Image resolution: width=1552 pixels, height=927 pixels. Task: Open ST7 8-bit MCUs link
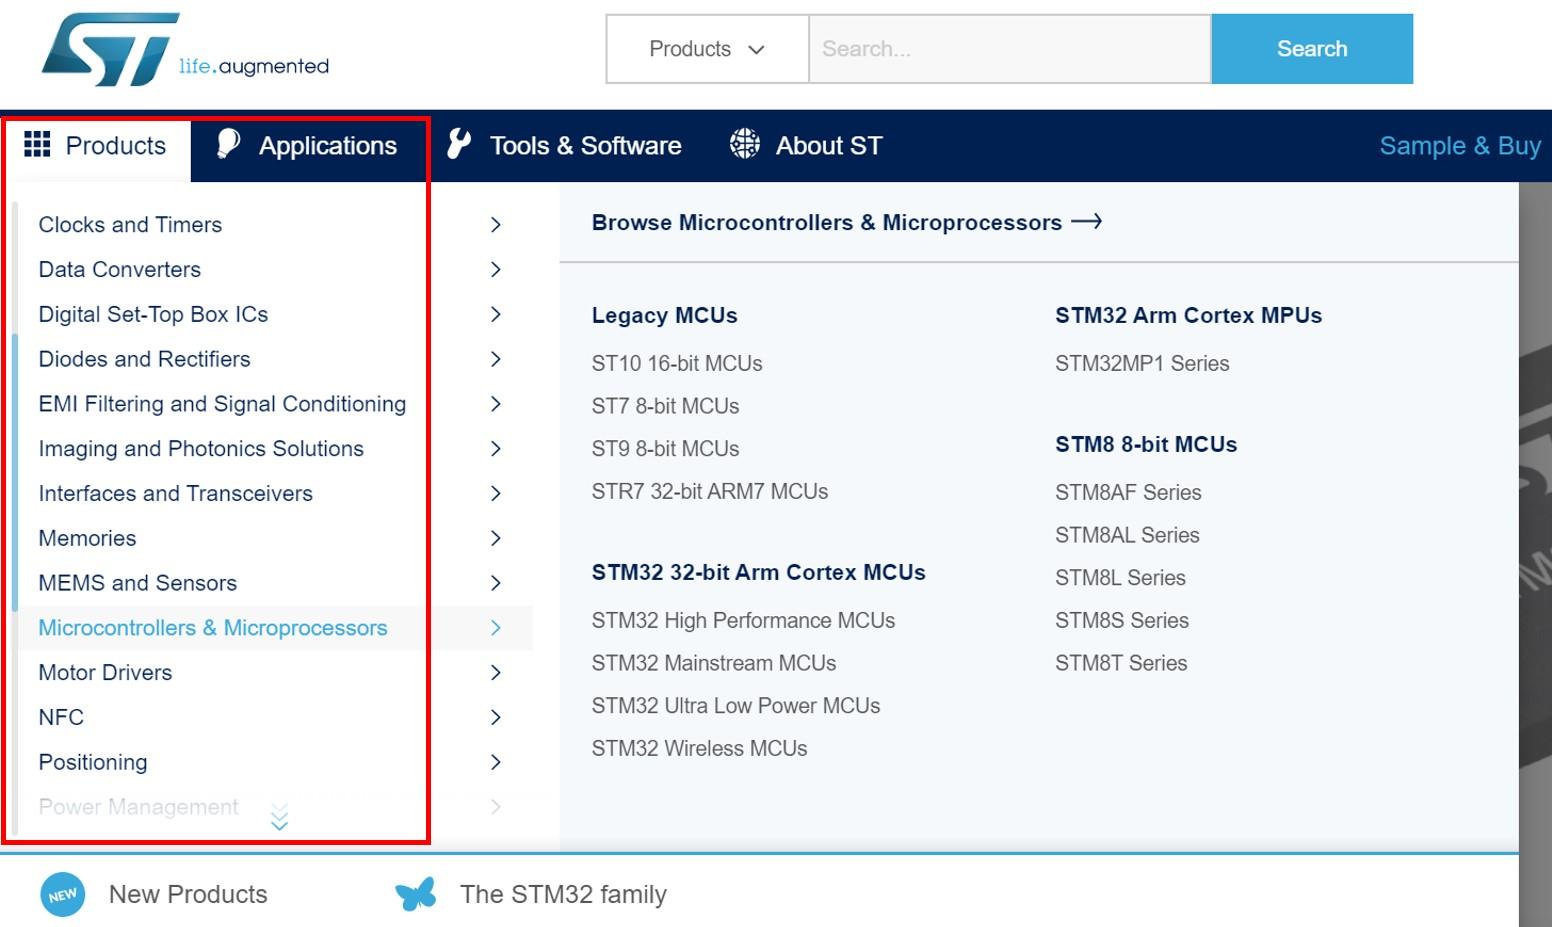coord(665,406)
